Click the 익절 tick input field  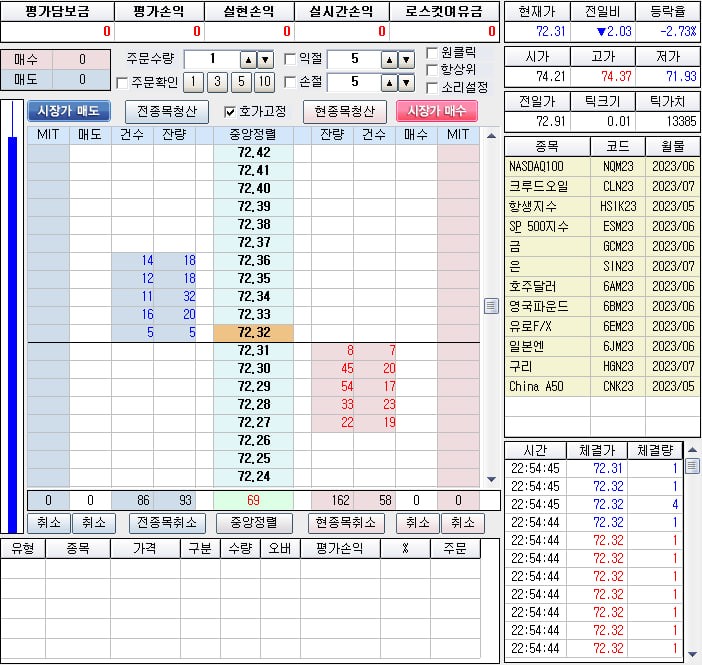(x=354, y=59)
